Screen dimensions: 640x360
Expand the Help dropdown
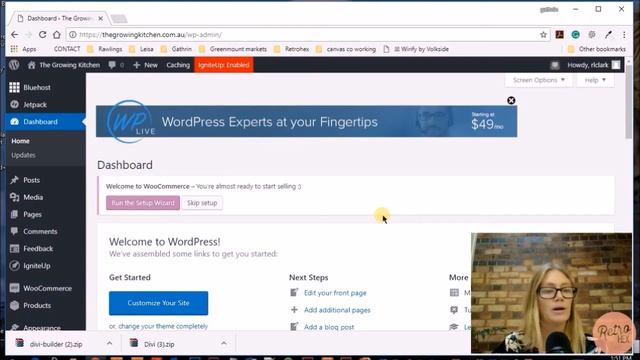coord(595,80)
